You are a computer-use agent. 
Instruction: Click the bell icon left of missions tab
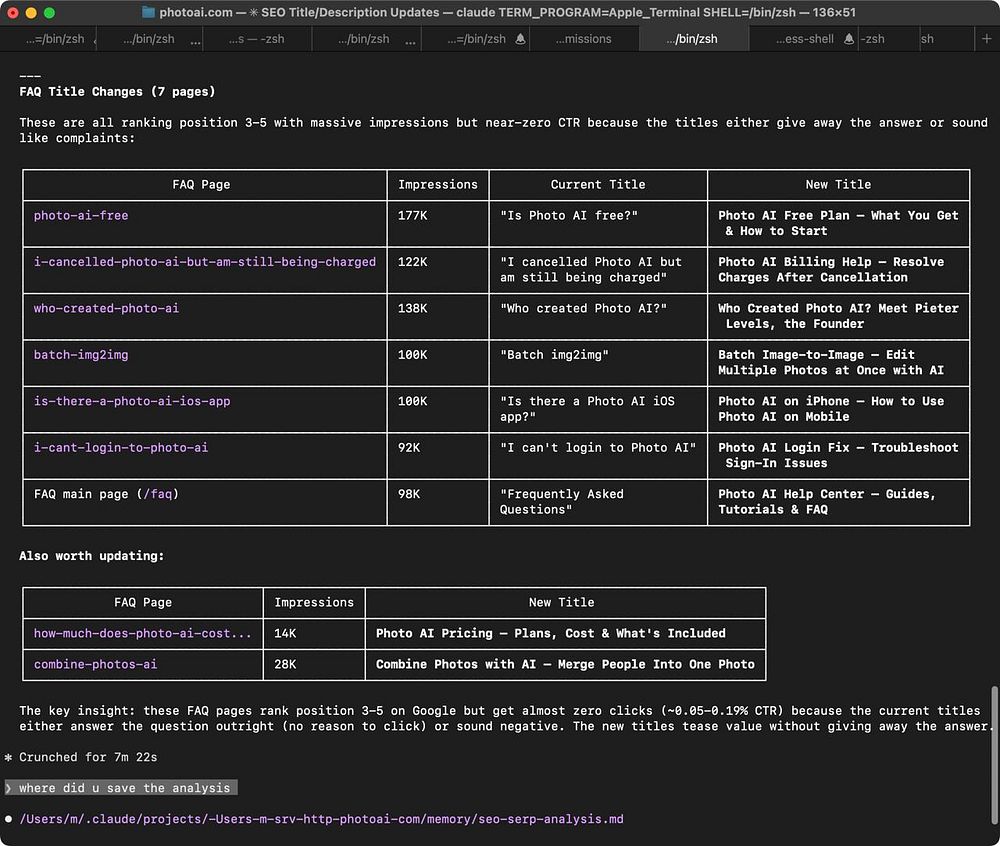coord(520,39)
